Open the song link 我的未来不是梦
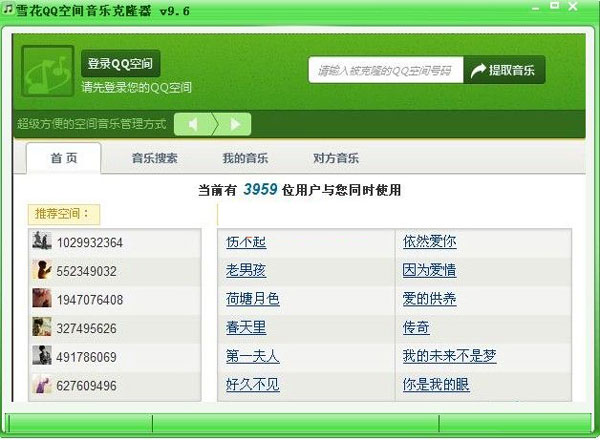The image size is (600, 440). coord(450,356)
